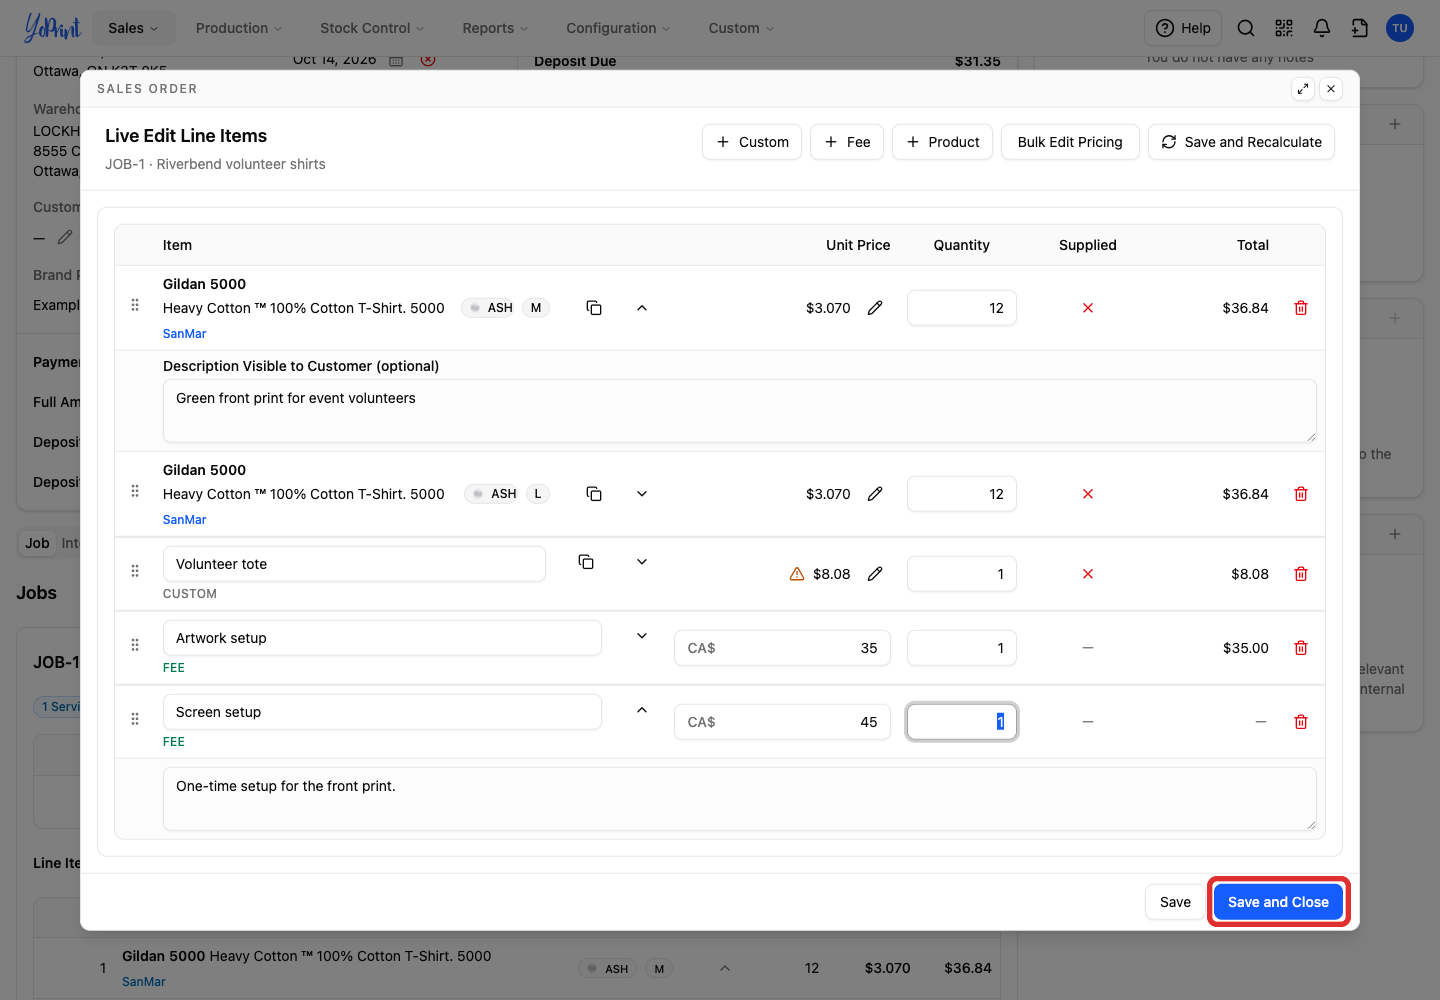Expand the Artwork setup fee details
Image resolution: width=1440 pixels, height=1000 pixels.
642,636
